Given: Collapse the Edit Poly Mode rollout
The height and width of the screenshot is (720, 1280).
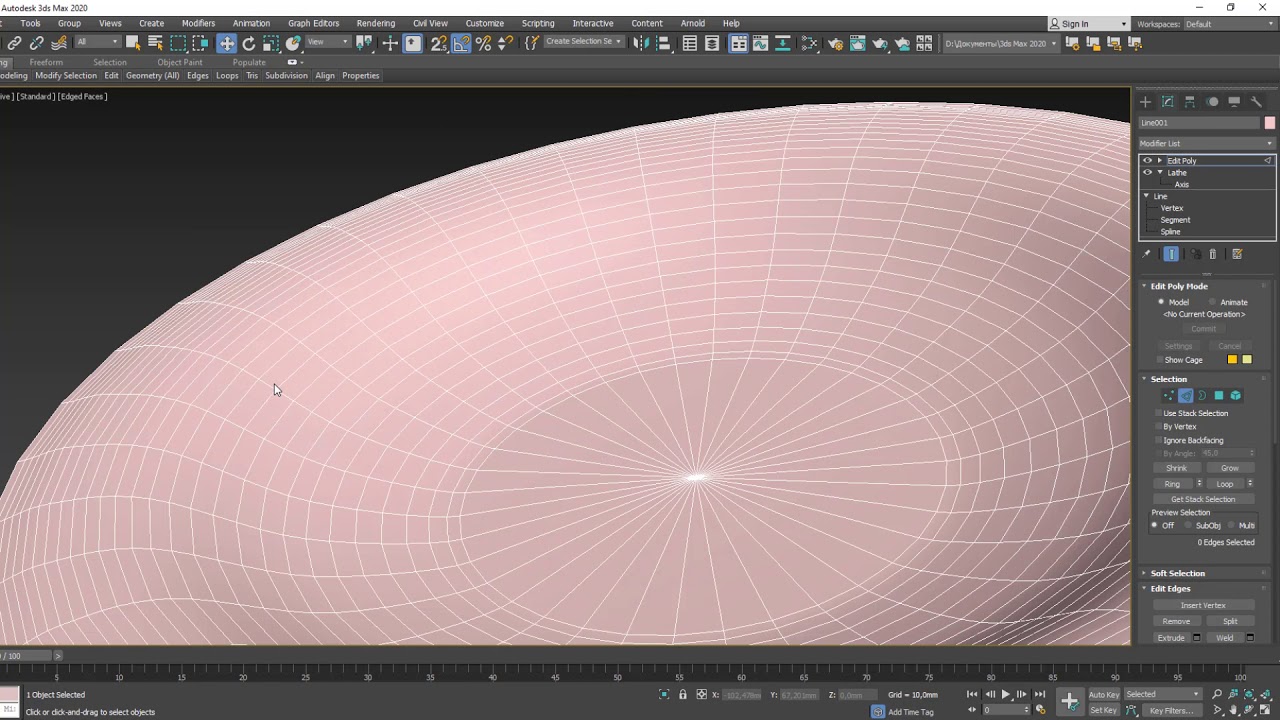Looking at the screenshot, I should pos(1144,286).
